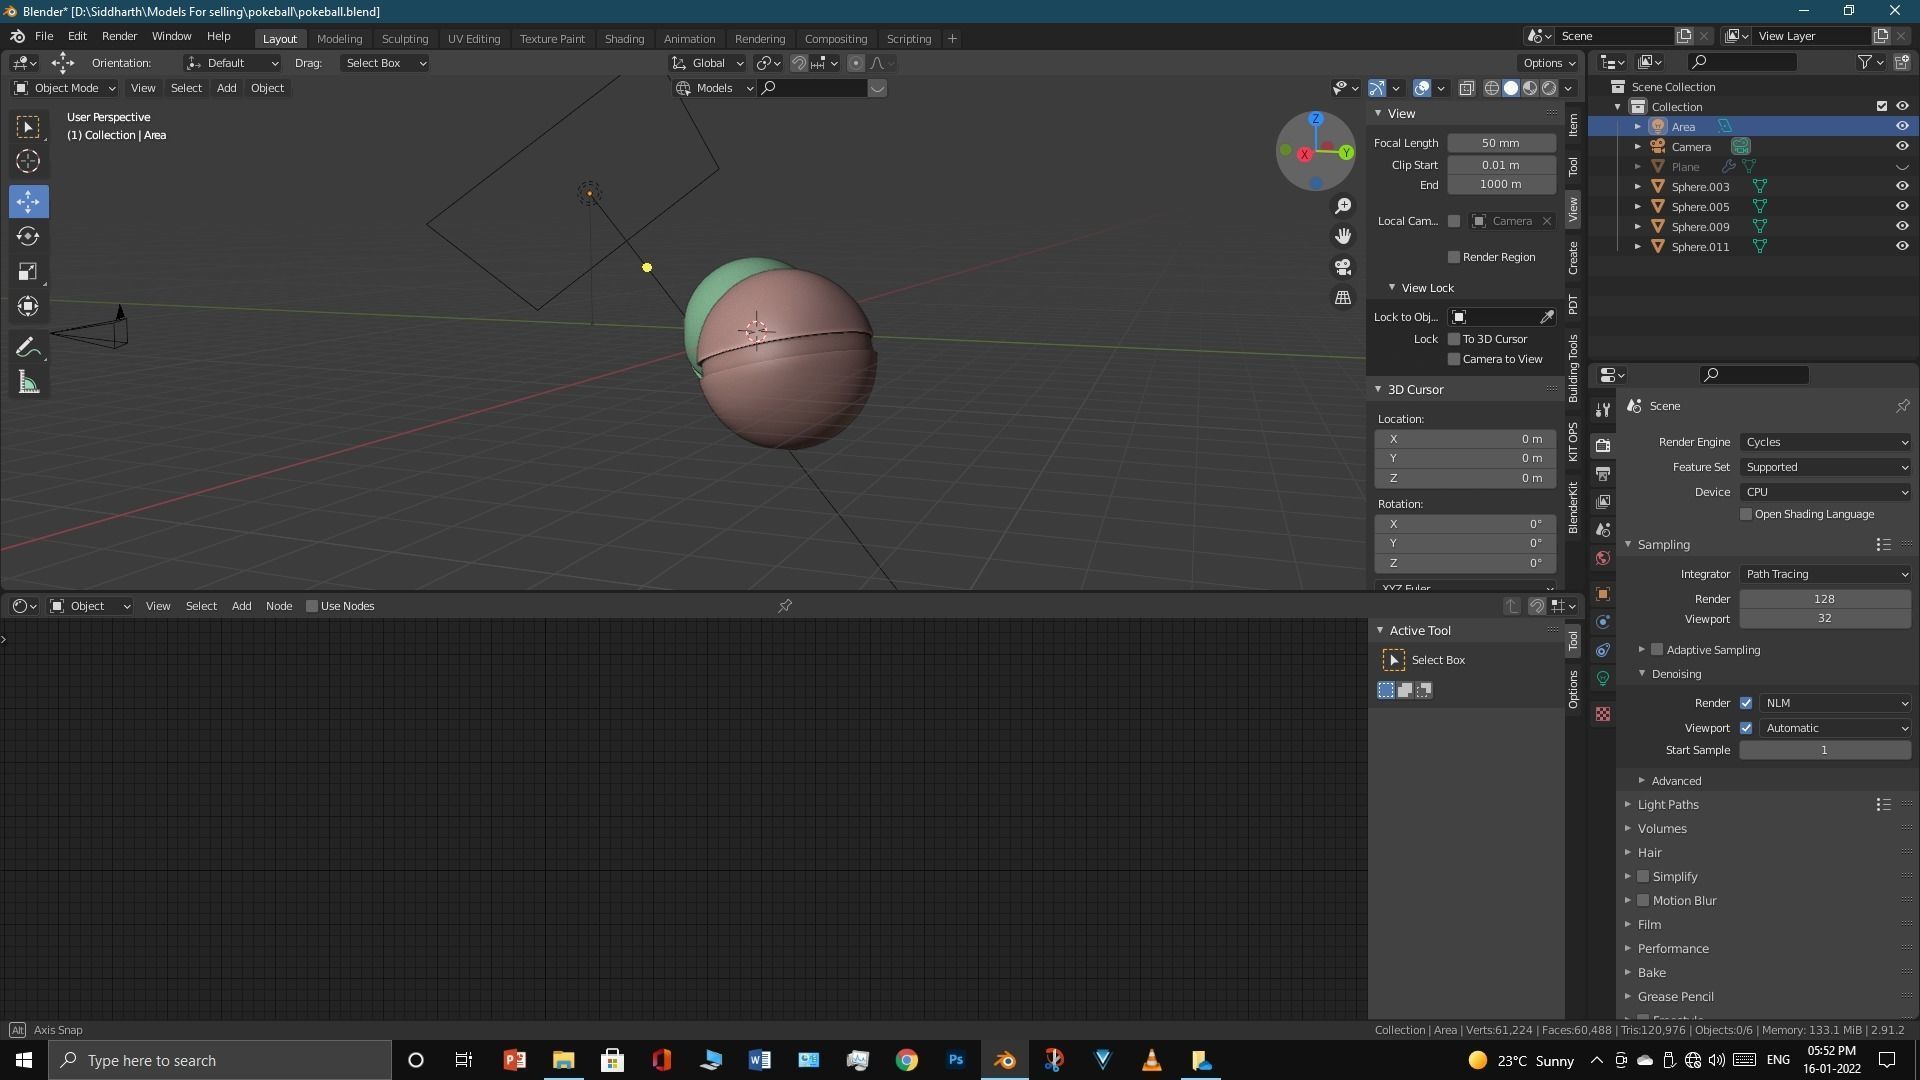The width and height of the screenshot is (1920, 1080).
Task: Open the viewport Add menu
Action: coord(227,88)
